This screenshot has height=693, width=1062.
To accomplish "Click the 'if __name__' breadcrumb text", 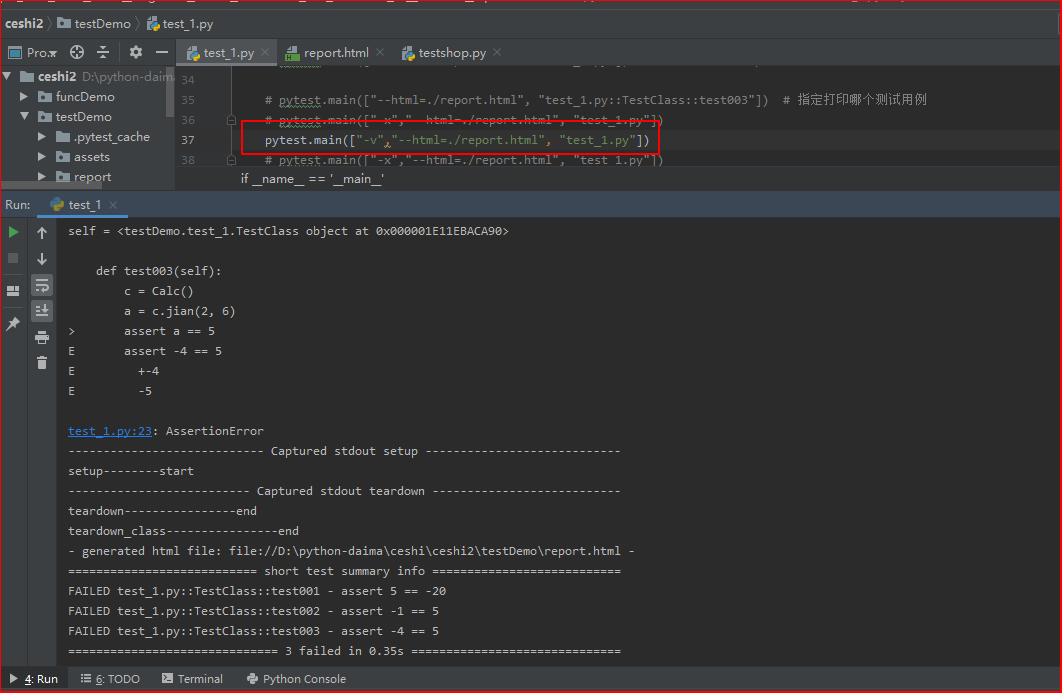I will [312, 179].
